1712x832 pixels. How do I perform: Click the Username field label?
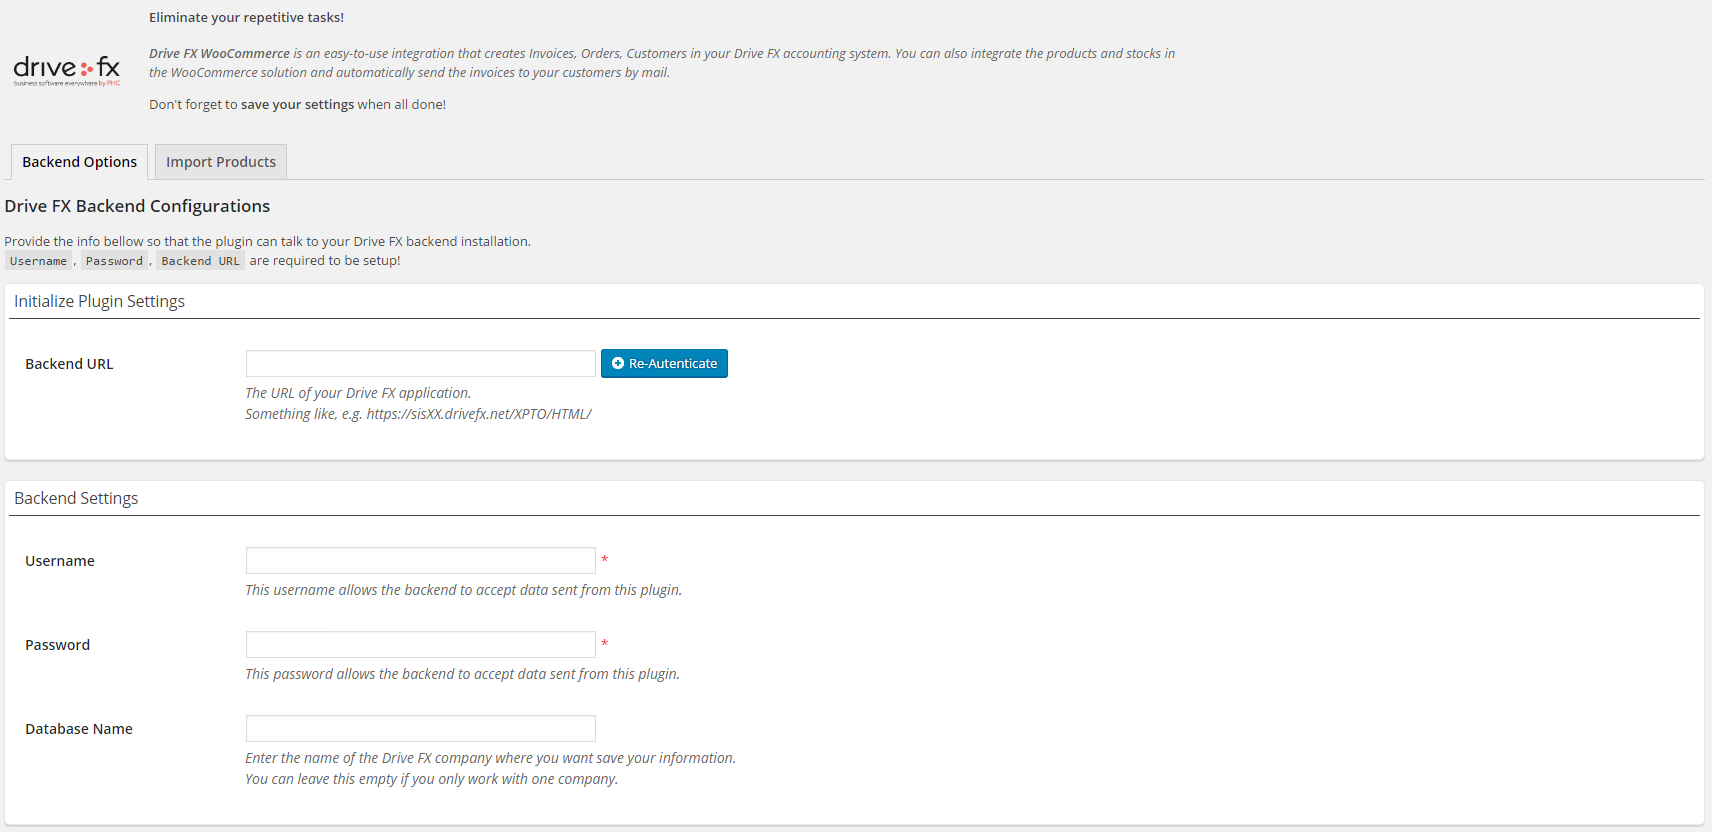pos(60,561)
